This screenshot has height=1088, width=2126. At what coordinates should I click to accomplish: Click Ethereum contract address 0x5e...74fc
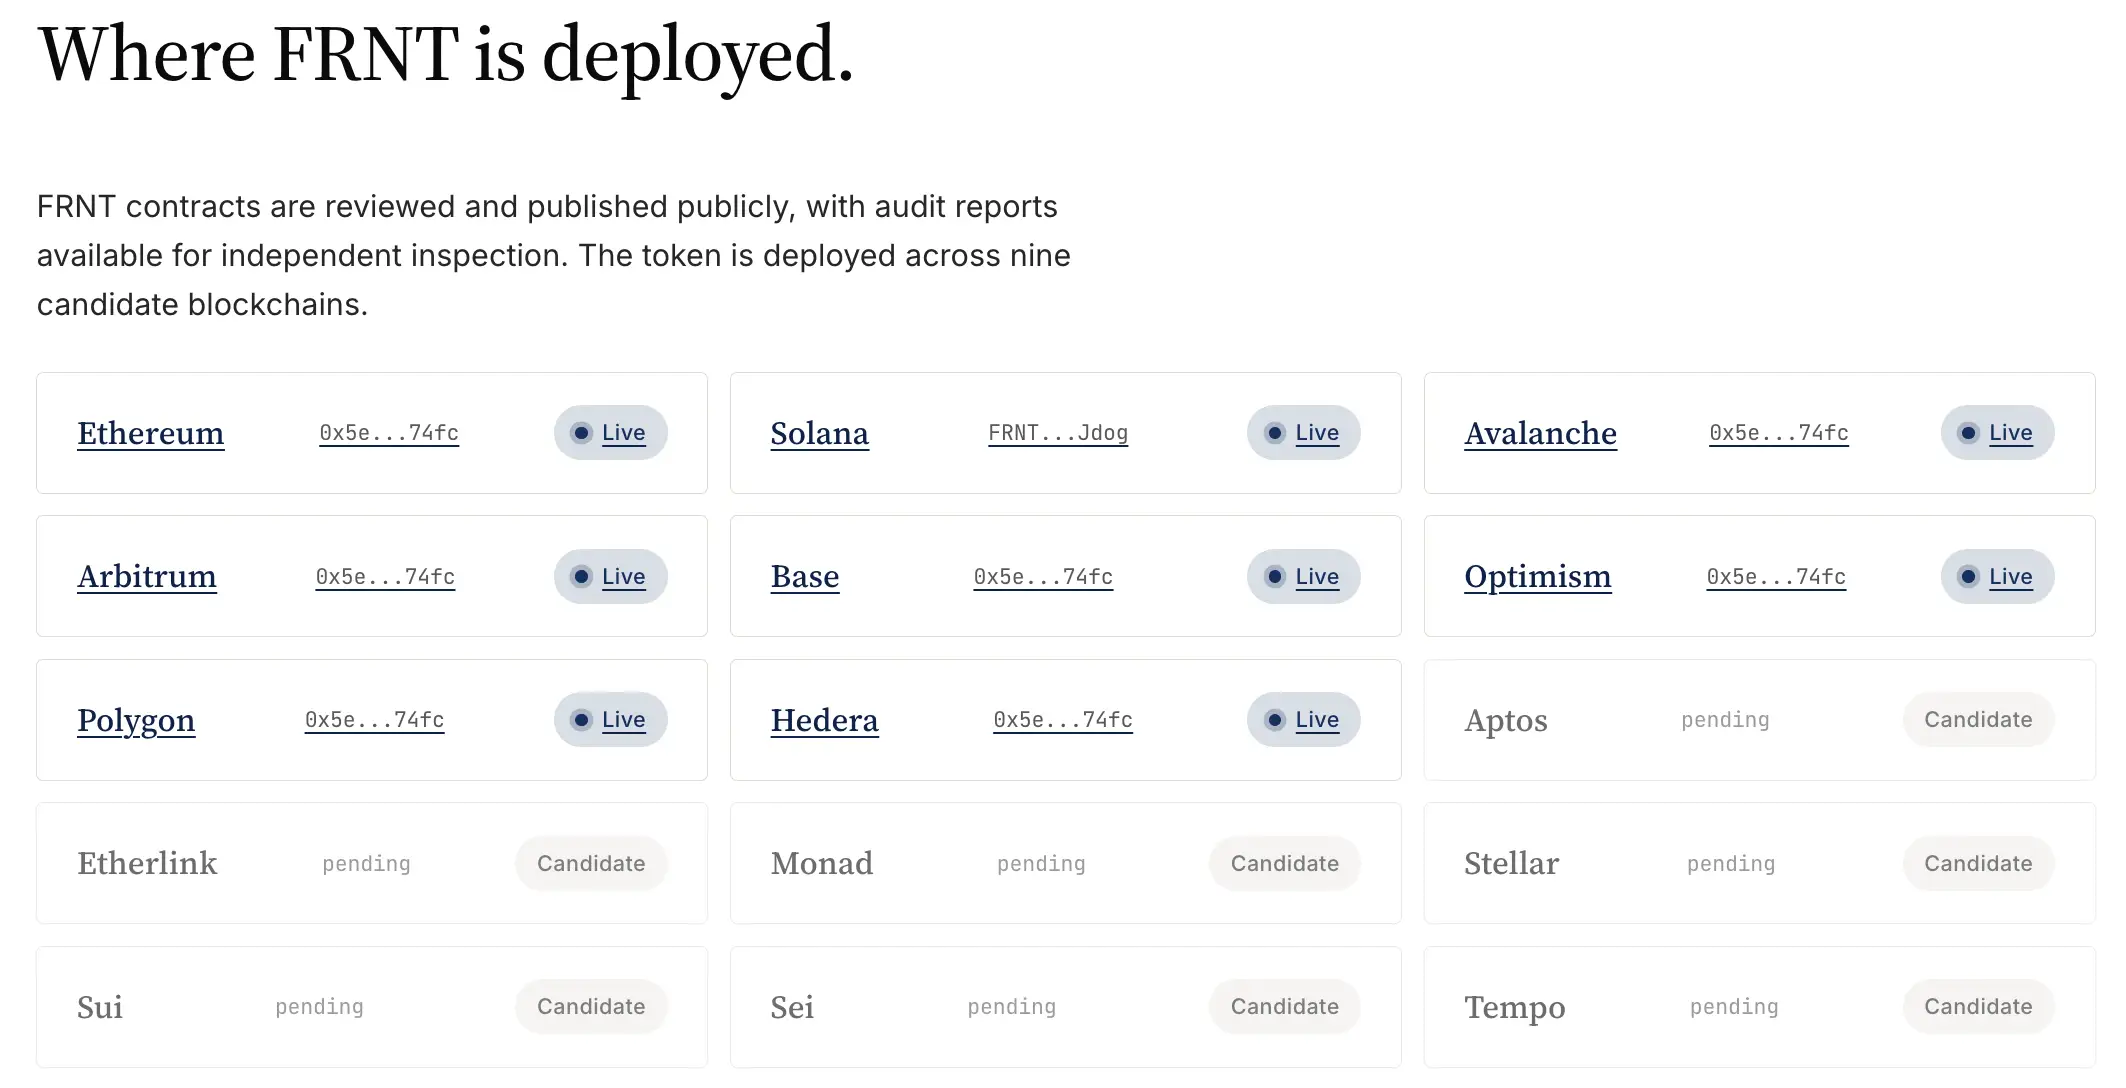coord(389,433)
